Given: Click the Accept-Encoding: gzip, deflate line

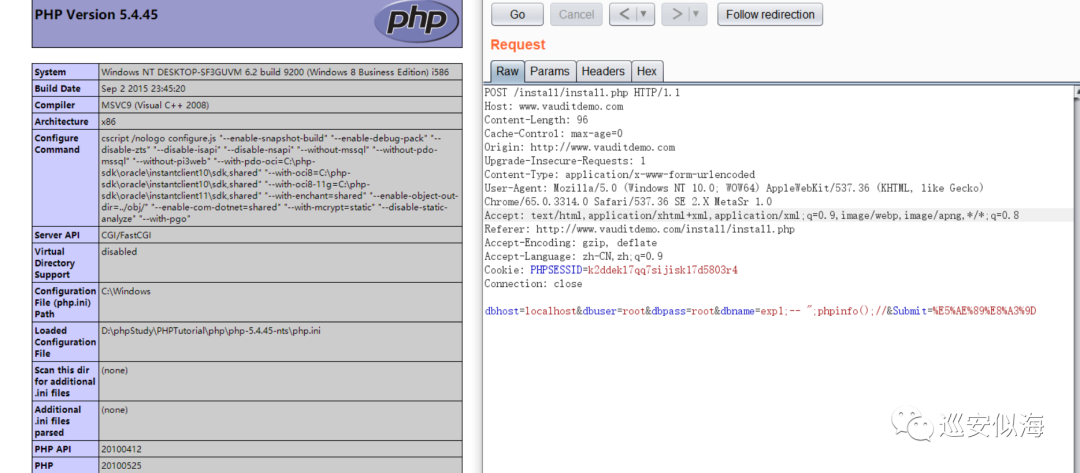Looking at the screenshot, I should (570, 243).
